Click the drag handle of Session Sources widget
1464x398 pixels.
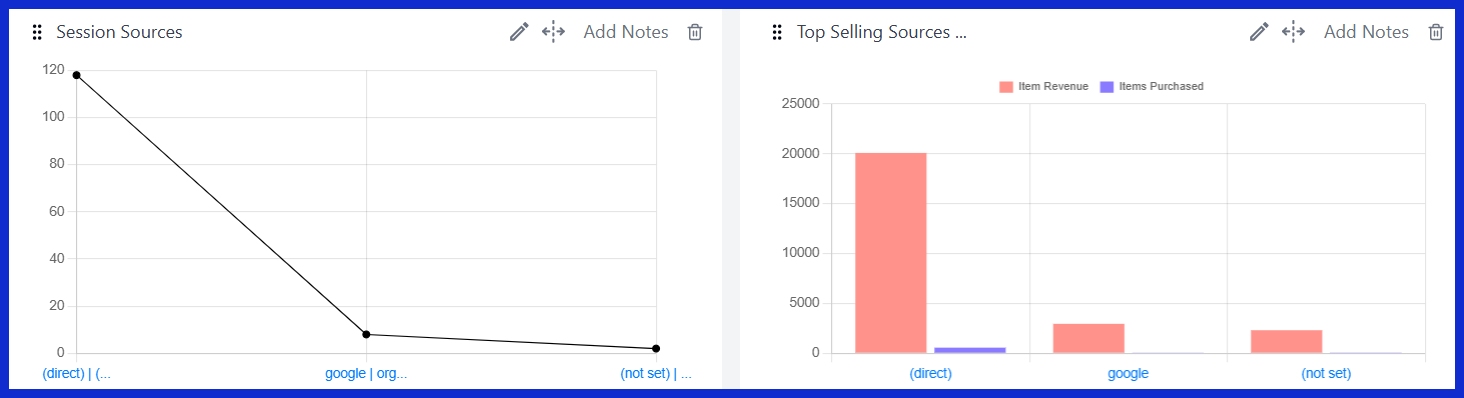pos(37,33)
